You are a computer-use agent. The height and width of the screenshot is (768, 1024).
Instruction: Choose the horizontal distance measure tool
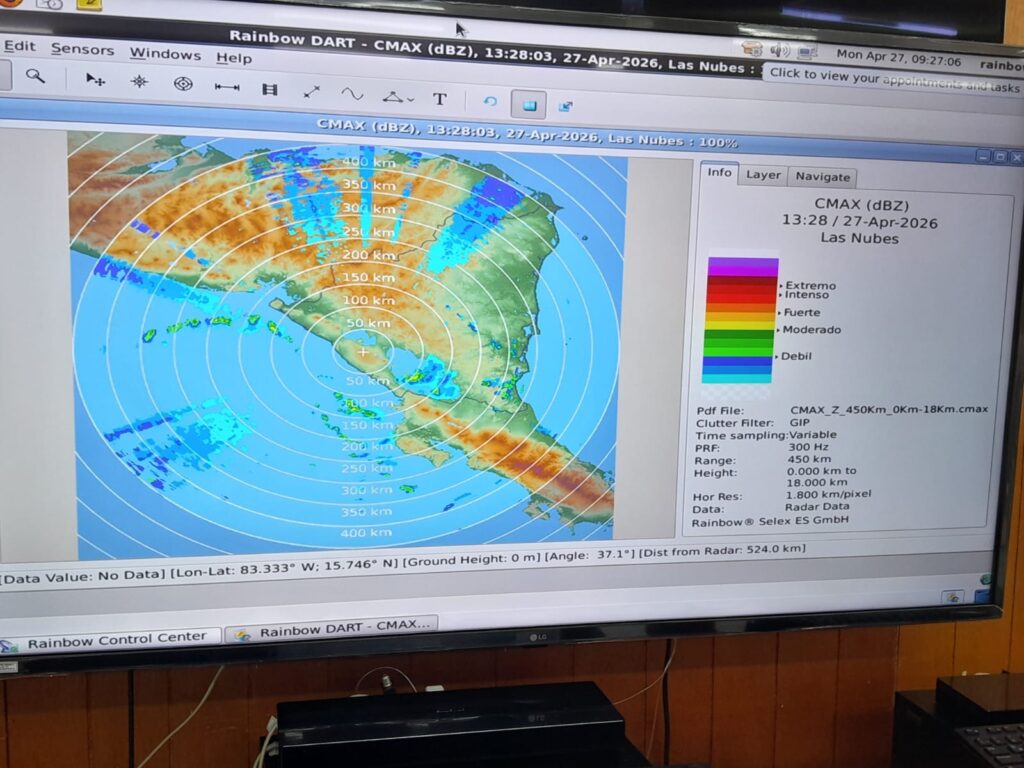(x=227, y=87)
